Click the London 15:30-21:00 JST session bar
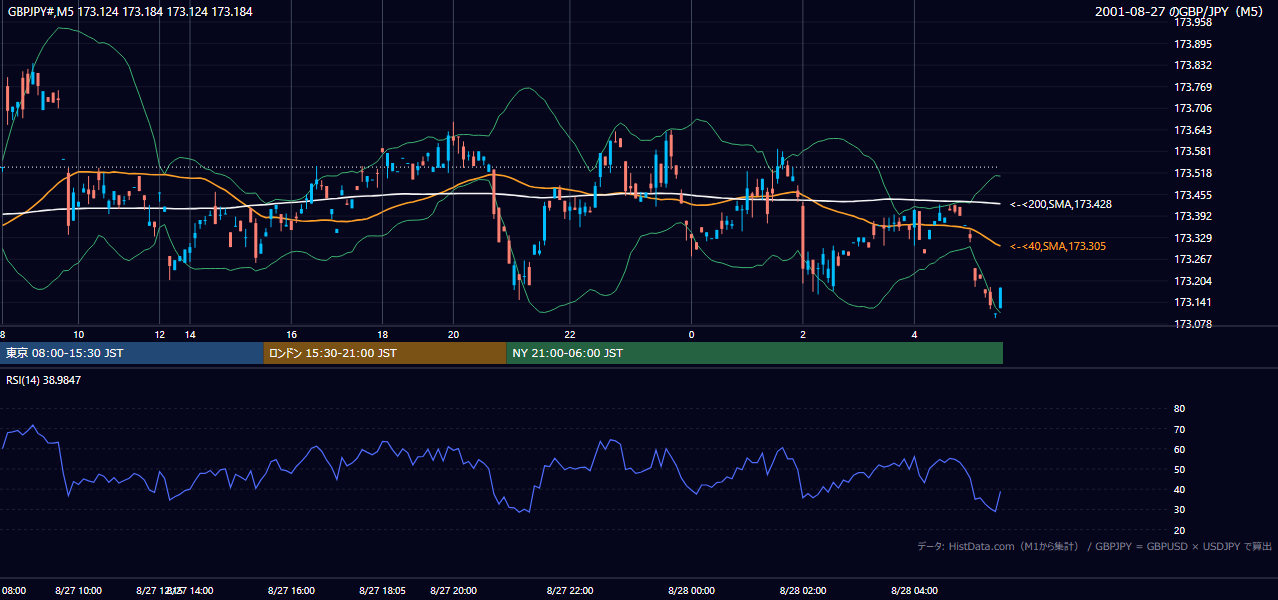The image size is (1278, 600). (385, 353)
